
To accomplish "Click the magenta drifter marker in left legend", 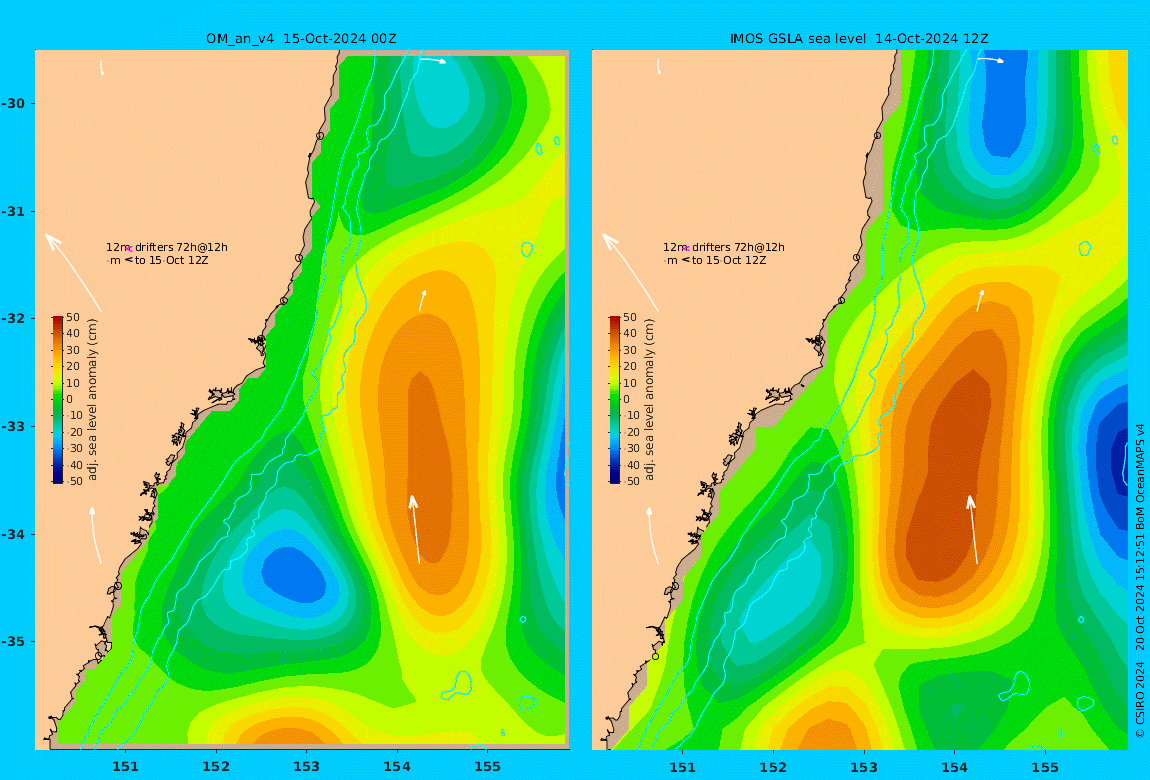I will (128, 249).
